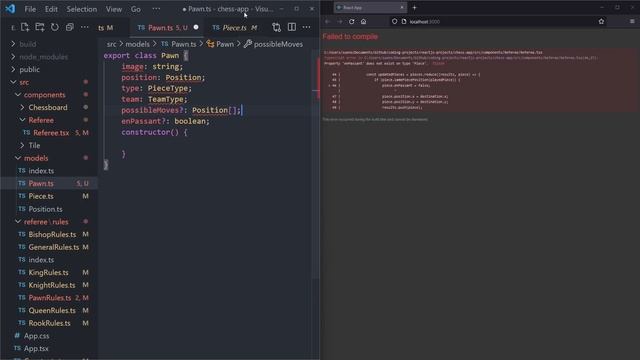Click the src breadcrumb segment

pyautogui.click(x=111, y=44)
